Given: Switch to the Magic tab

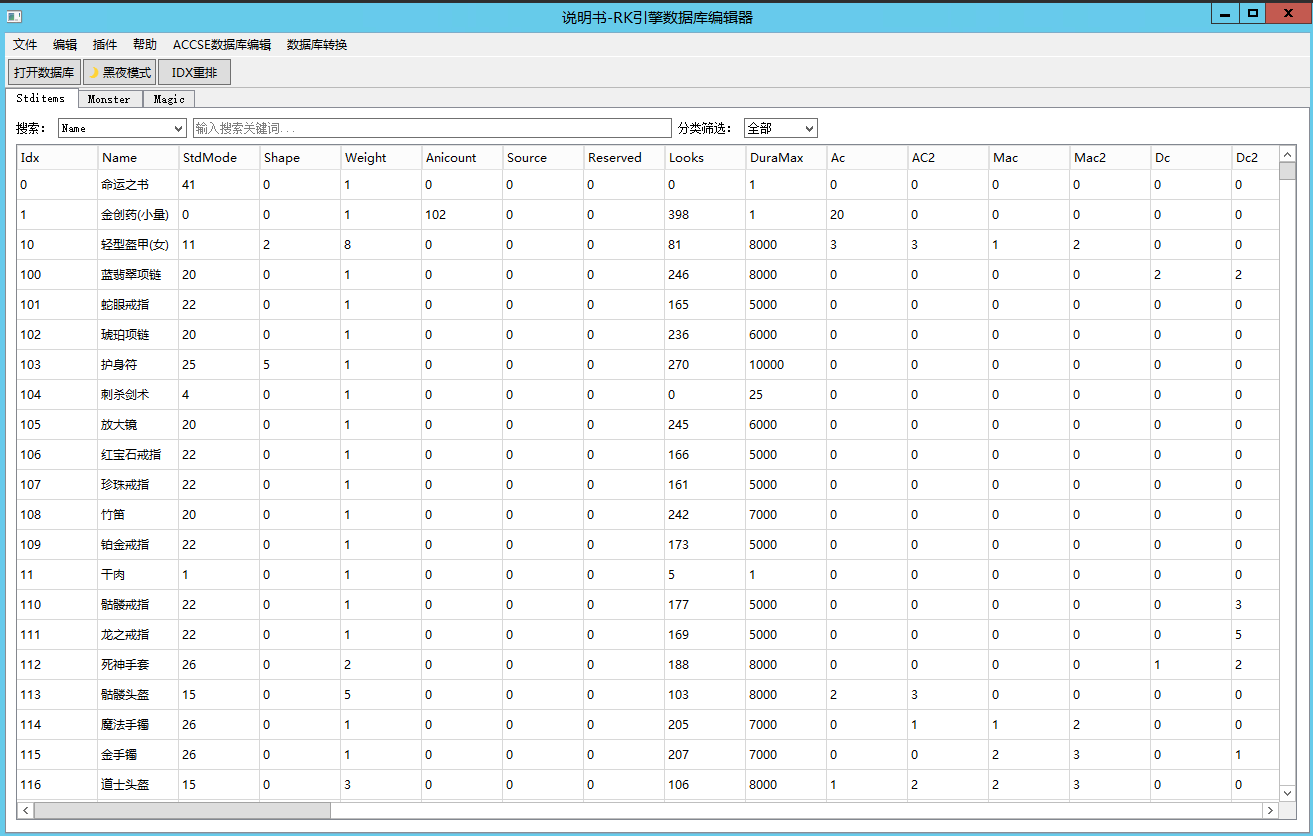Looking at the screenshot, I should (169, 99).
